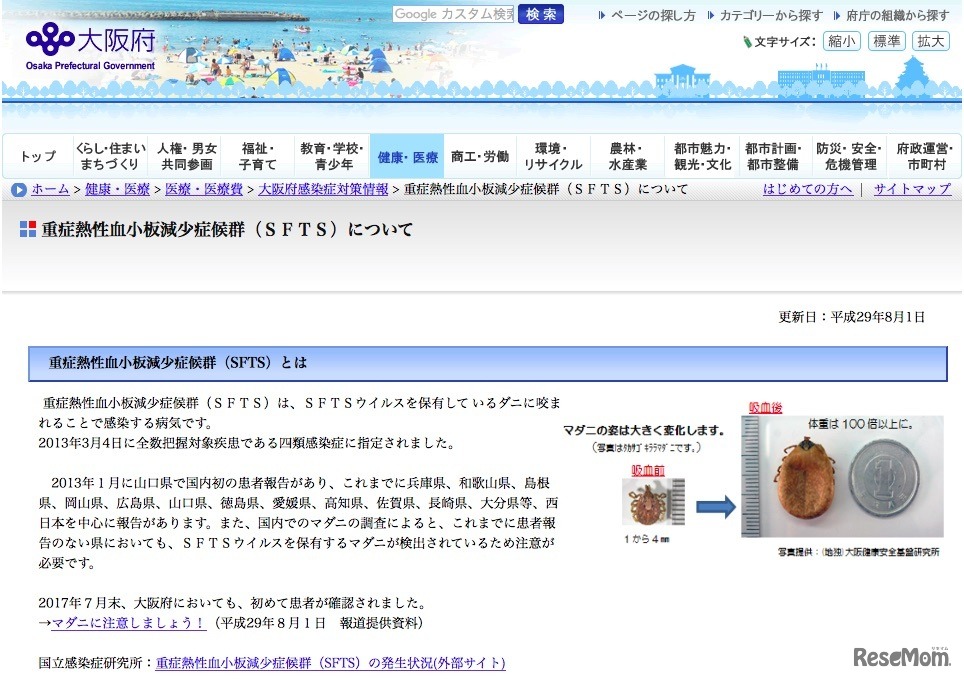This screenshot has height=680, width=964.
Task: Shrink text size using the 縮小 button
Action: 843,41
